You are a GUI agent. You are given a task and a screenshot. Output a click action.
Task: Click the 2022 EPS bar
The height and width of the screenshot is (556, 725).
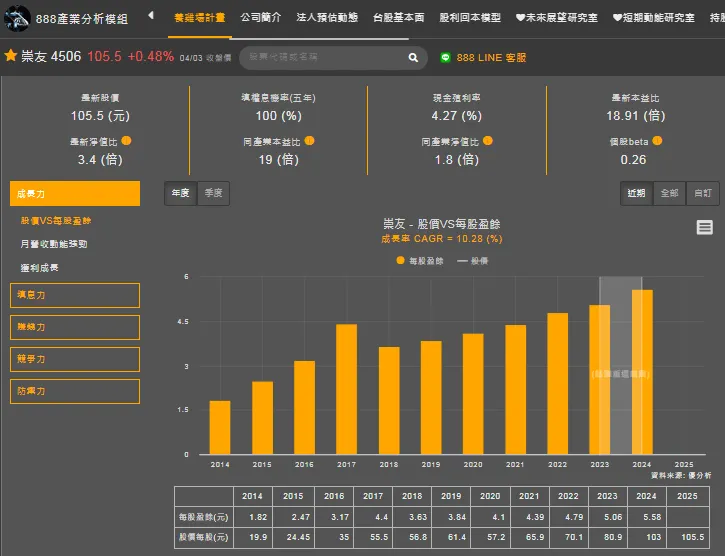557,383
